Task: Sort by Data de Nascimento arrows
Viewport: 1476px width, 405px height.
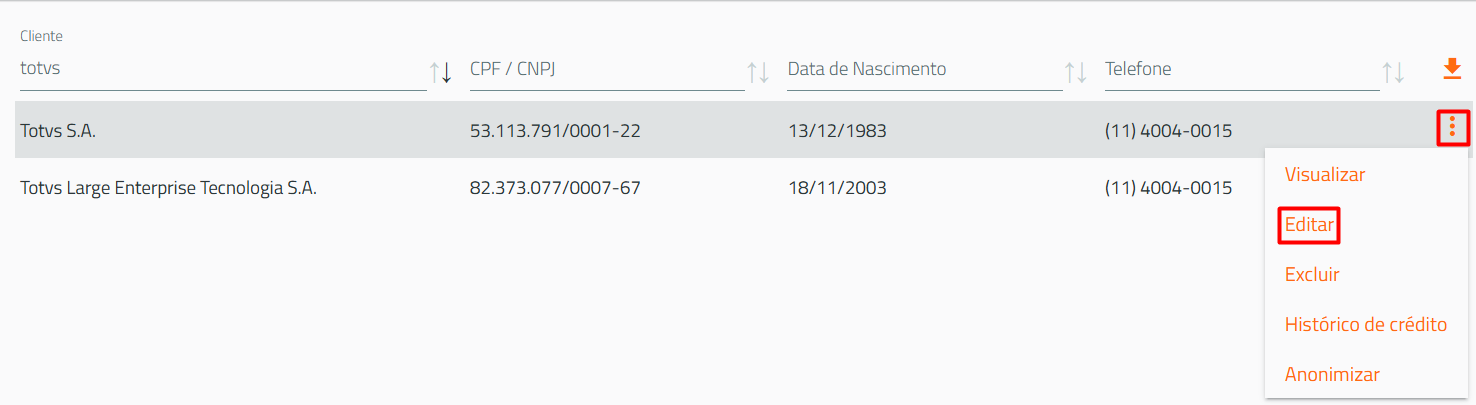Action: [1076, 72]
